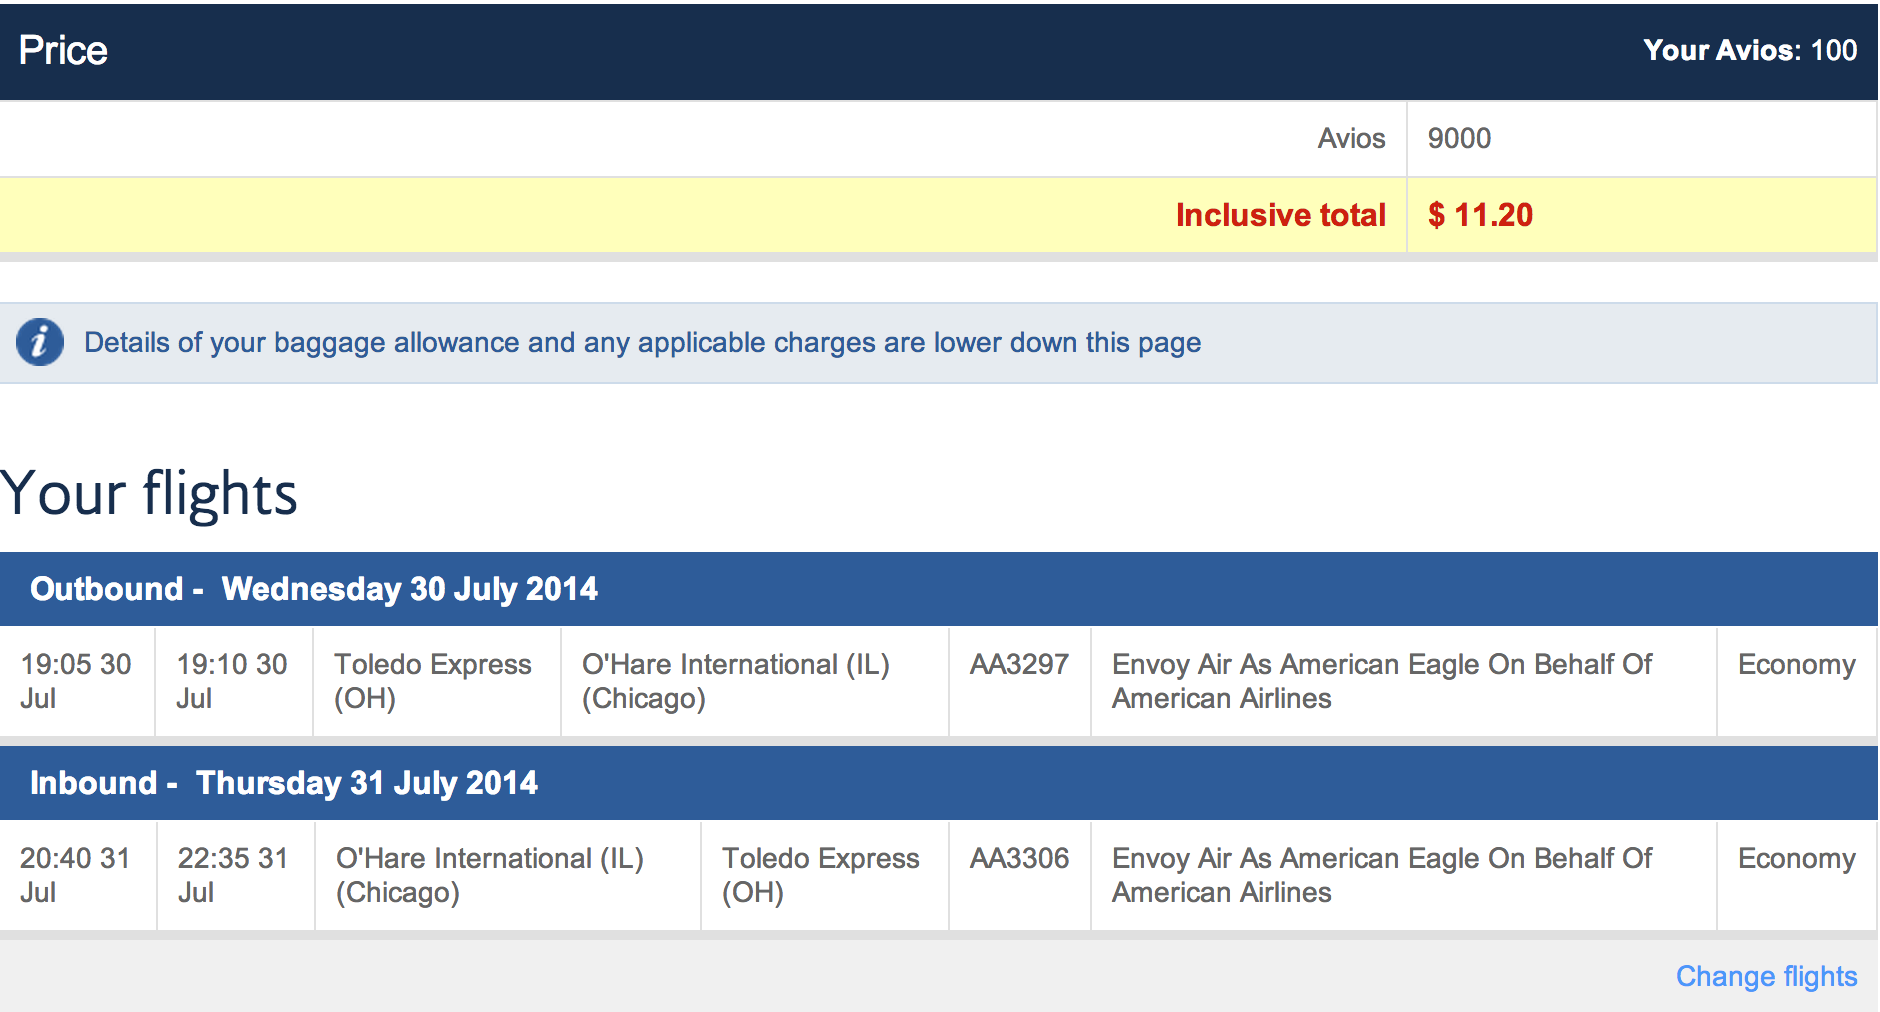Viewport: 1880px width, 1012px height.
Task: Click Economy cabin in inbound row
Action: coord(1796,859)
